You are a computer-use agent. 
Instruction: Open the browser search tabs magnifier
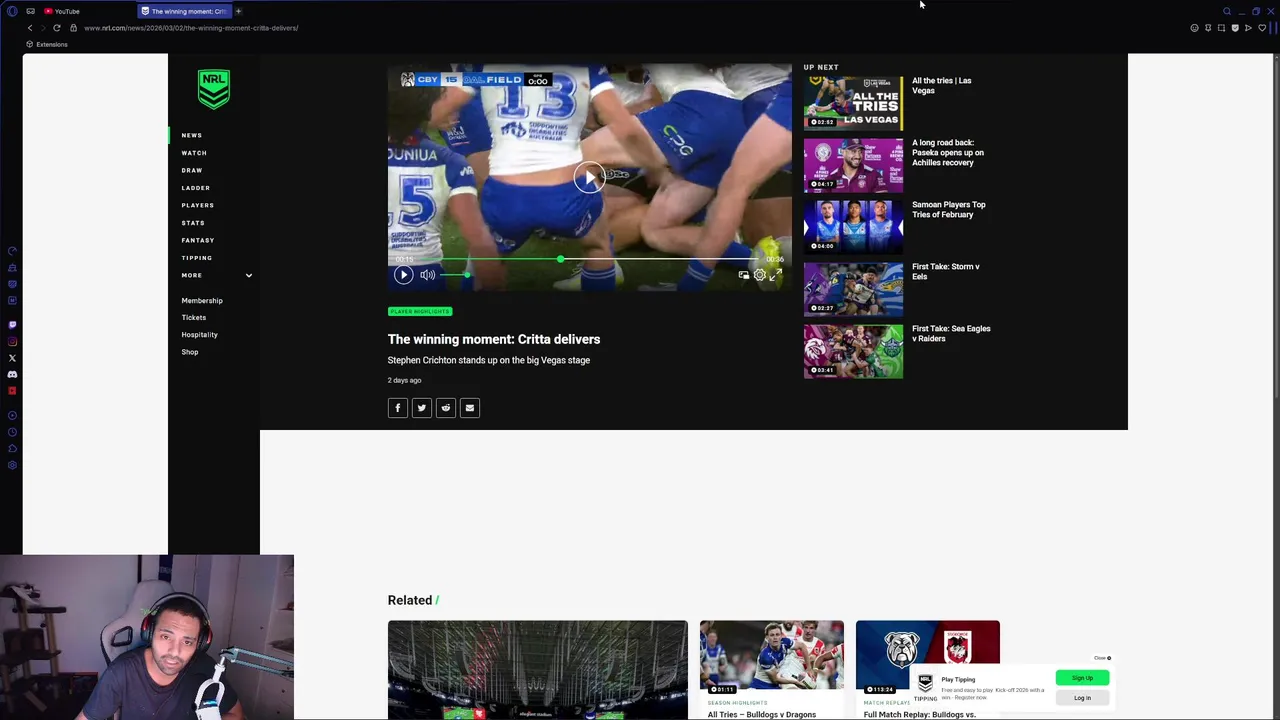pos(1227,11)
